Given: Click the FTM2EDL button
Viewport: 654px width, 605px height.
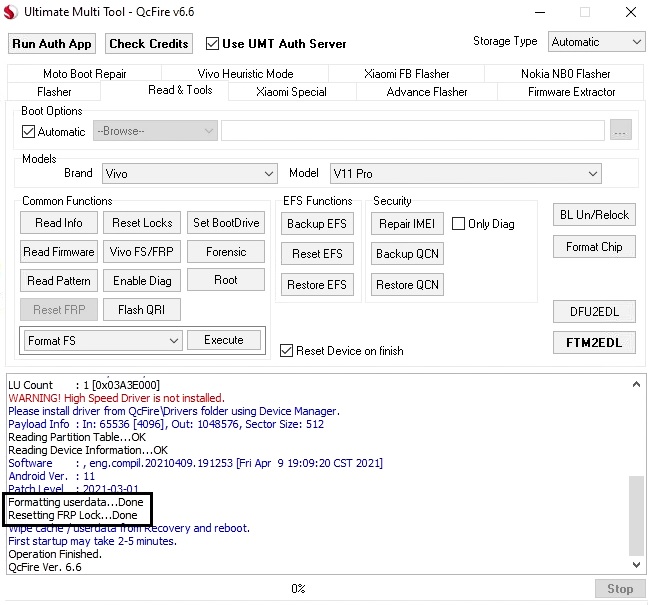Looking at the screenshot, I should 594,343.
